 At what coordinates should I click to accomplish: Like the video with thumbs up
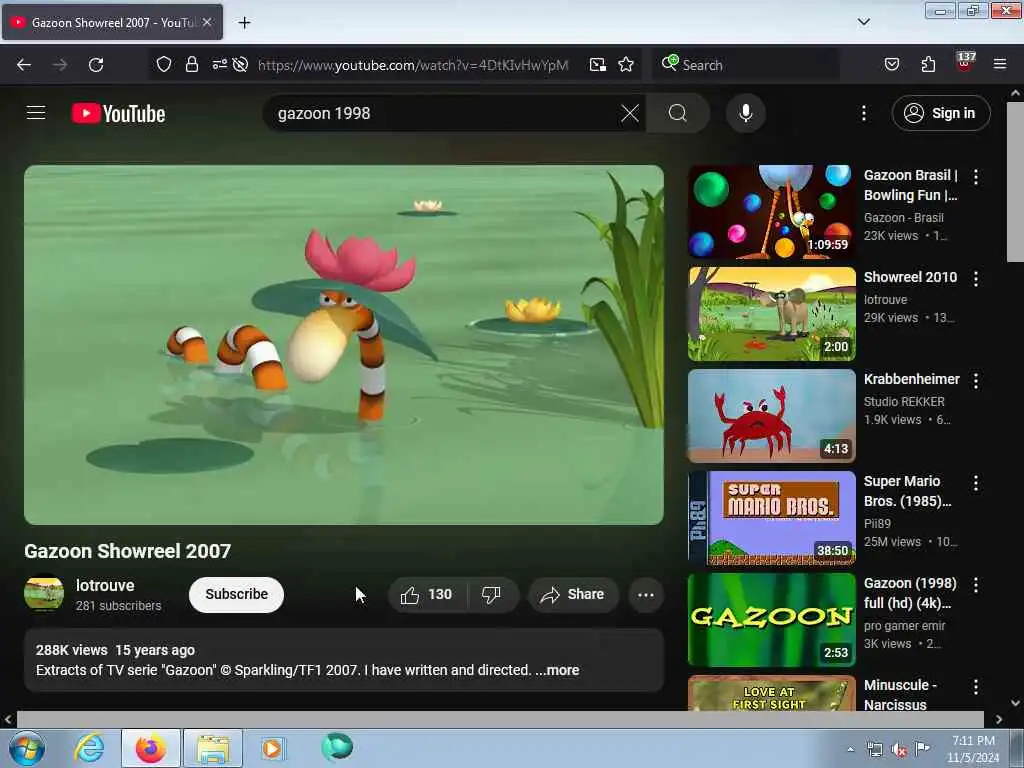click(x=426, y=595)
